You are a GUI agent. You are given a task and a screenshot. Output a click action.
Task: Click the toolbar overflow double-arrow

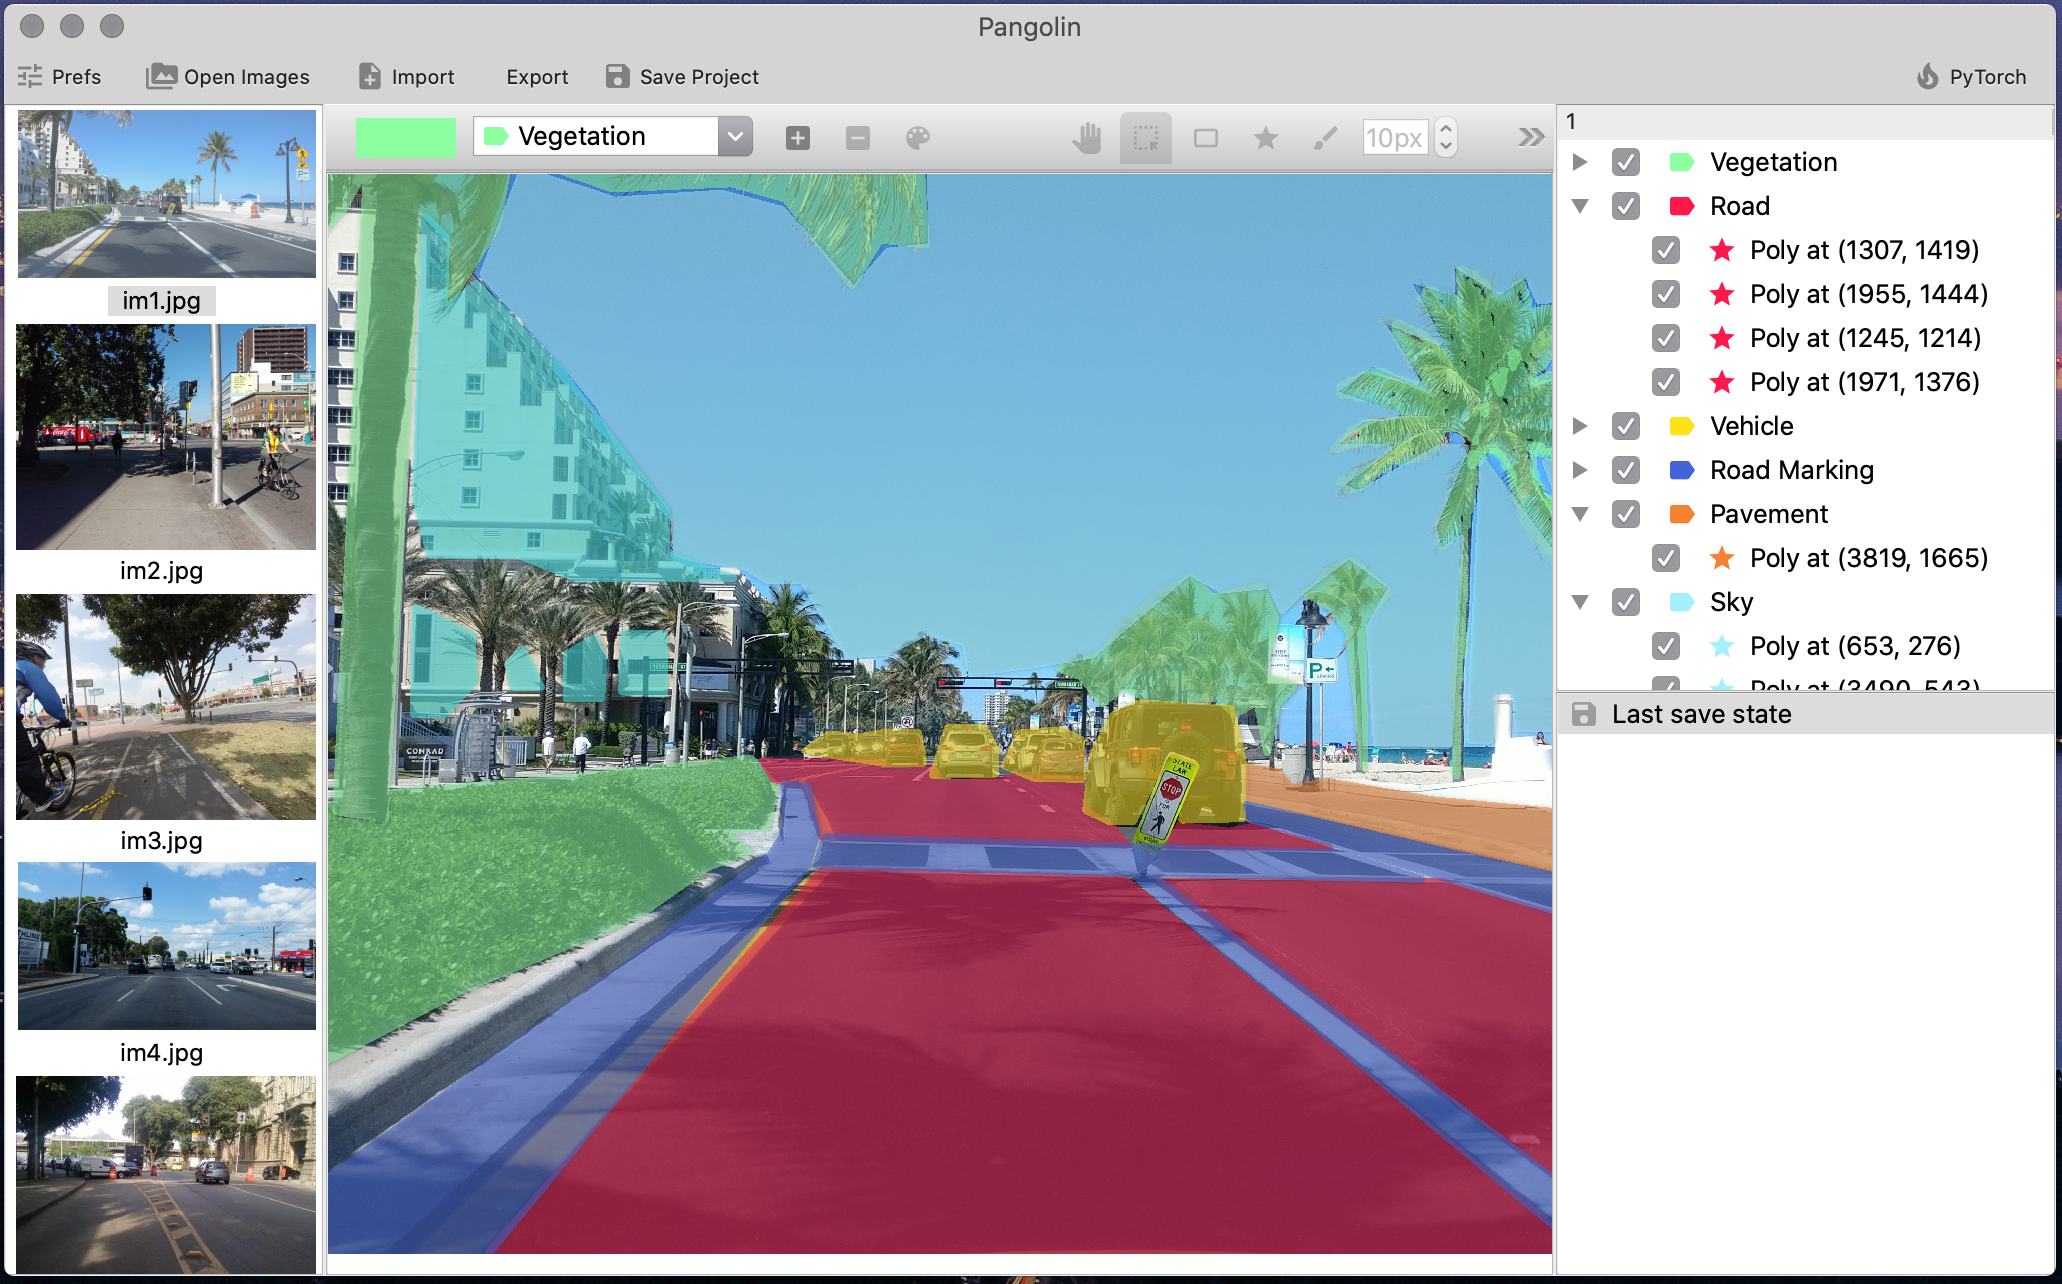pyautogui.click(x=1531, y=137)
